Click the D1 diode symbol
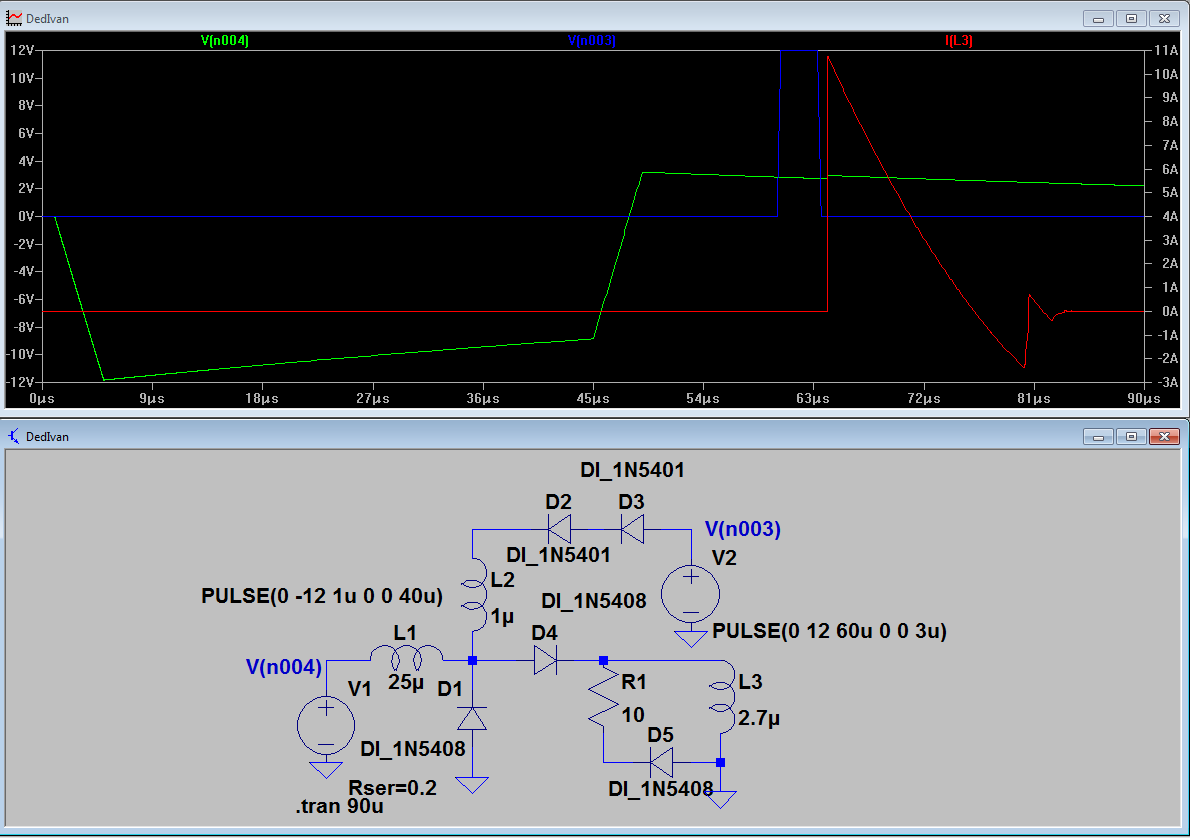Viewport: 1190px width, 838px height. pyautogui.click(x=472, y=719)
